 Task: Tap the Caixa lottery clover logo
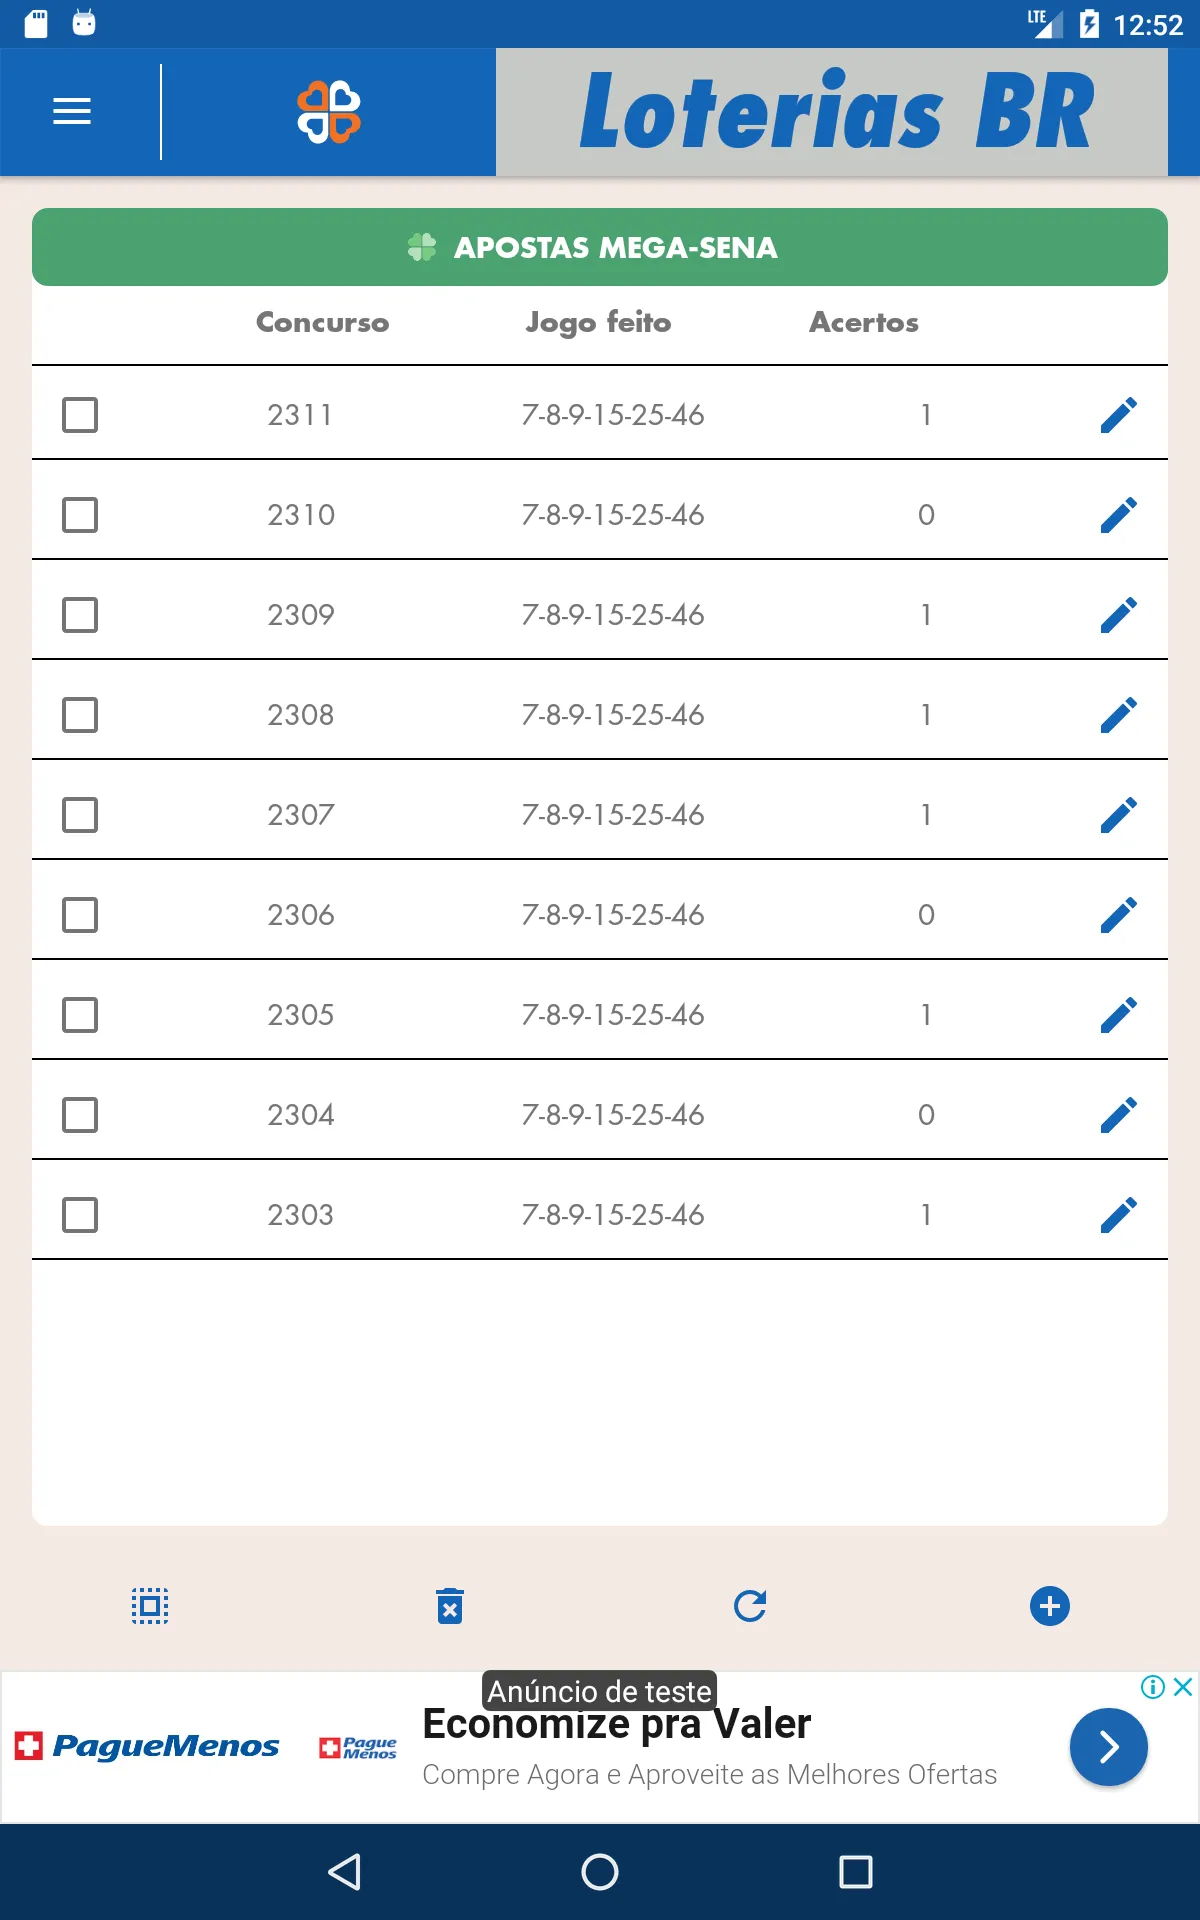pyautogui.click(x=329, y=112)
